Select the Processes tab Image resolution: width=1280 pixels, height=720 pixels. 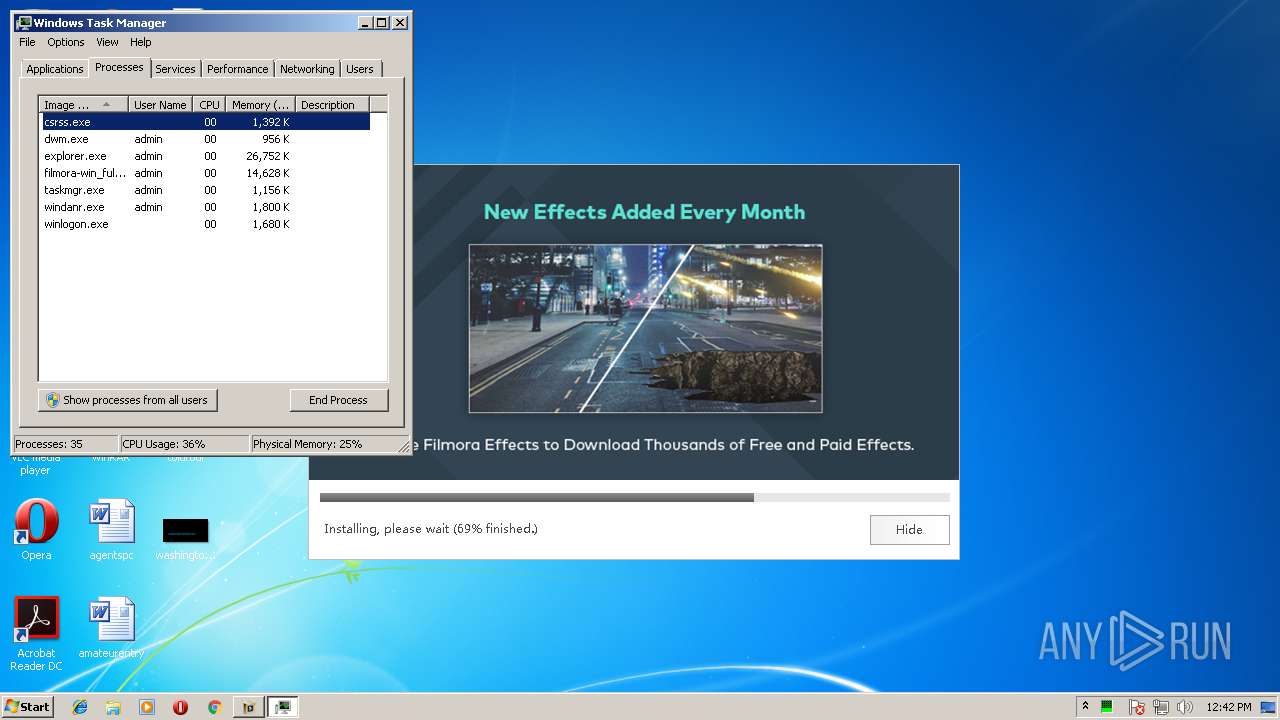(x=119, y=67)
